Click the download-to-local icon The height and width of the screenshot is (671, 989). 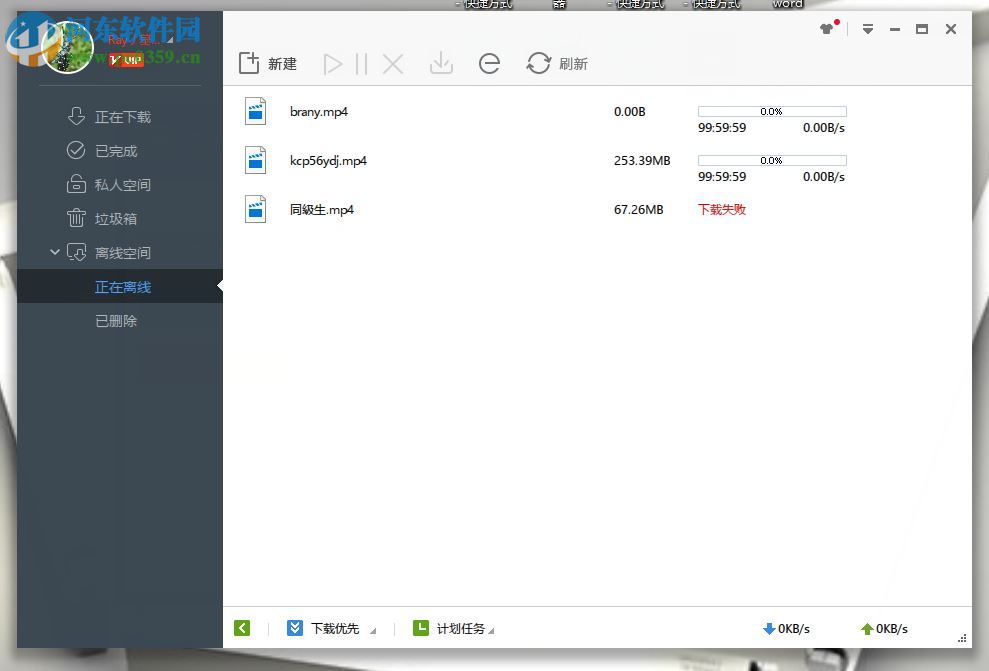pos(441,63)
